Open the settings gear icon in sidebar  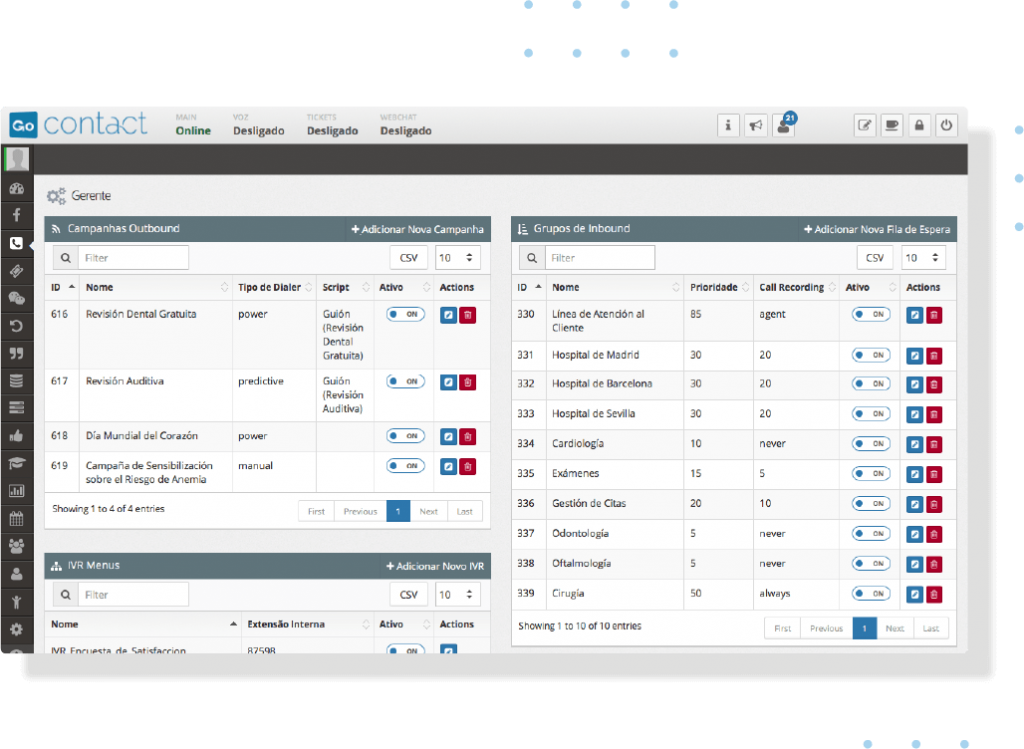point(16,629)
